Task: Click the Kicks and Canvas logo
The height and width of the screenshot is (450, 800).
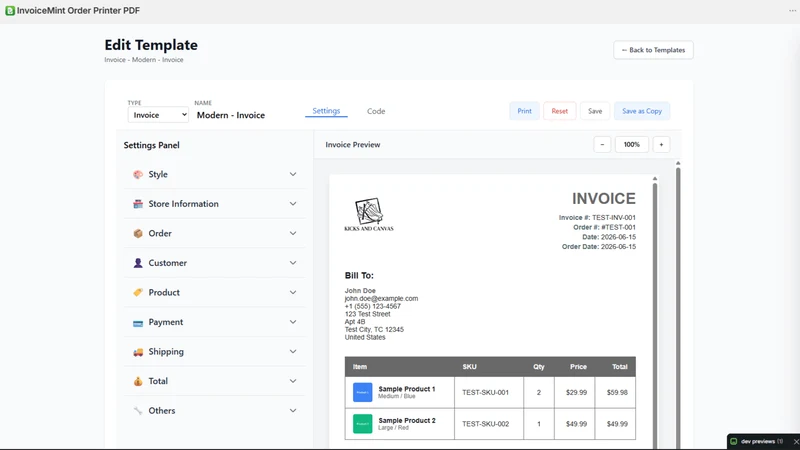Action: point(369,214)
